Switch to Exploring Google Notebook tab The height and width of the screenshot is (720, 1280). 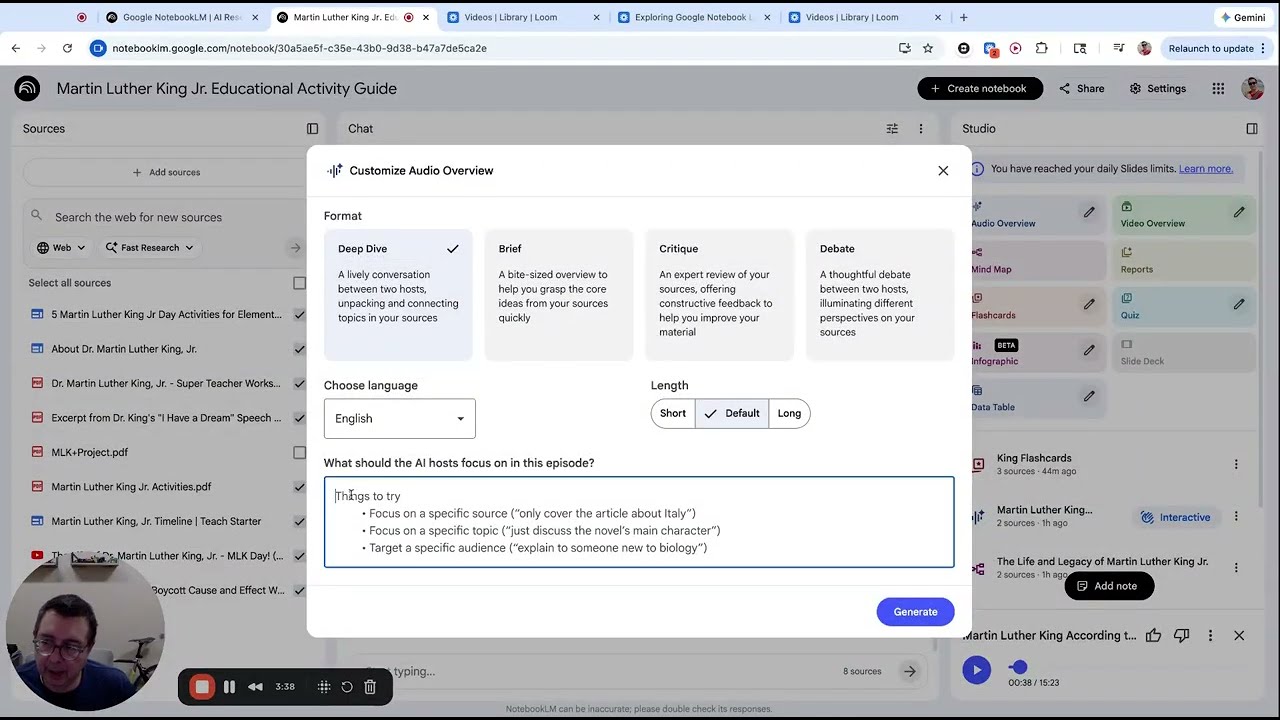(x=695, y=17)
